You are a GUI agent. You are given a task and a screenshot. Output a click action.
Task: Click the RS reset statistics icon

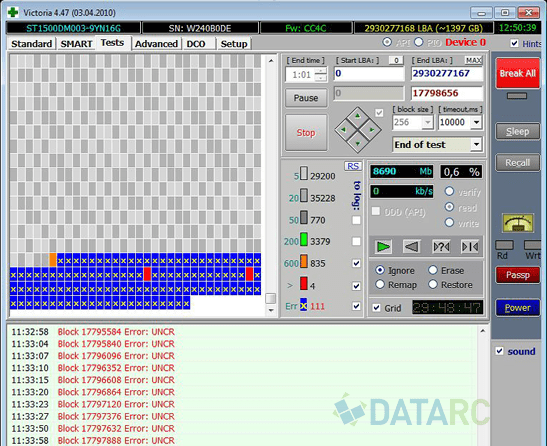click(x=353, y=166)
